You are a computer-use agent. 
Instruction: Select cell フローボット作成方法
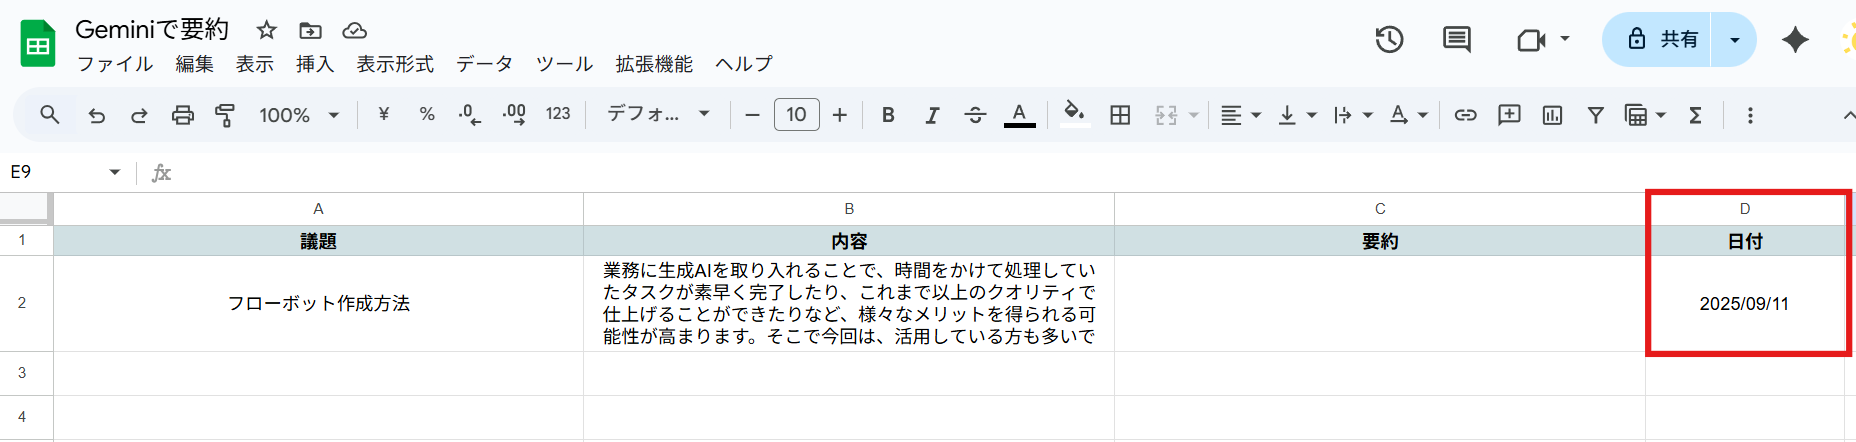pos(318,304)
